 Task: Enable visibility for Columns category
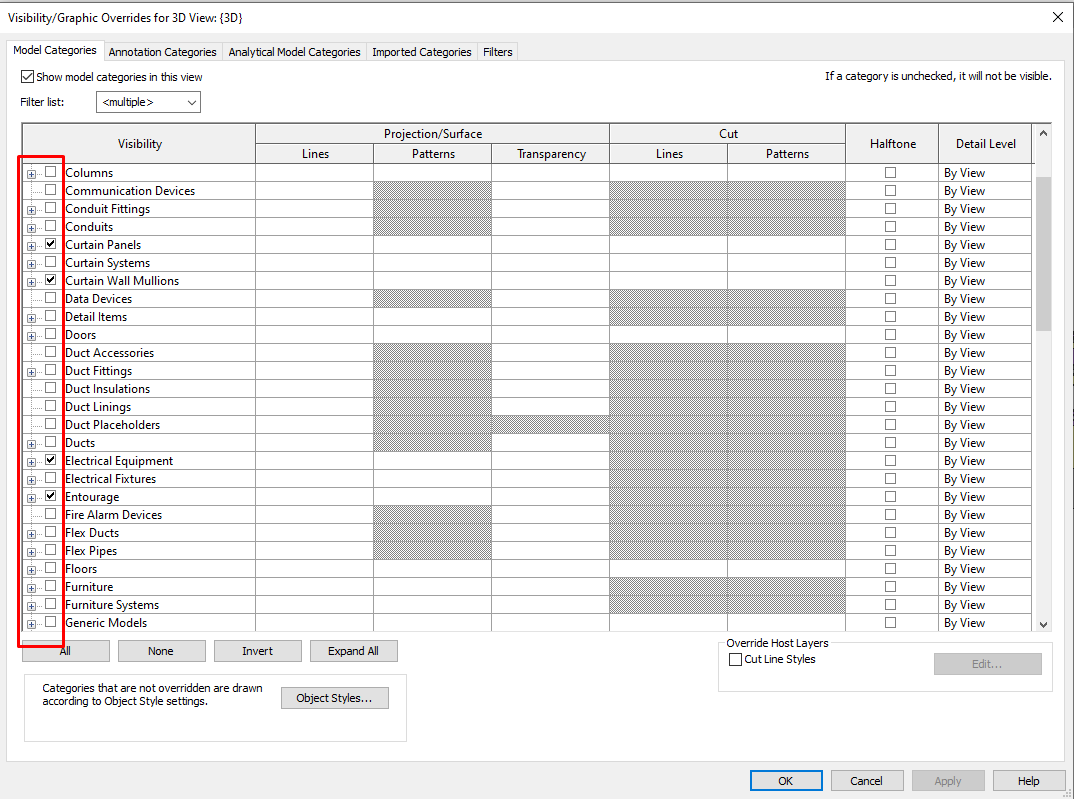(51, 172)
